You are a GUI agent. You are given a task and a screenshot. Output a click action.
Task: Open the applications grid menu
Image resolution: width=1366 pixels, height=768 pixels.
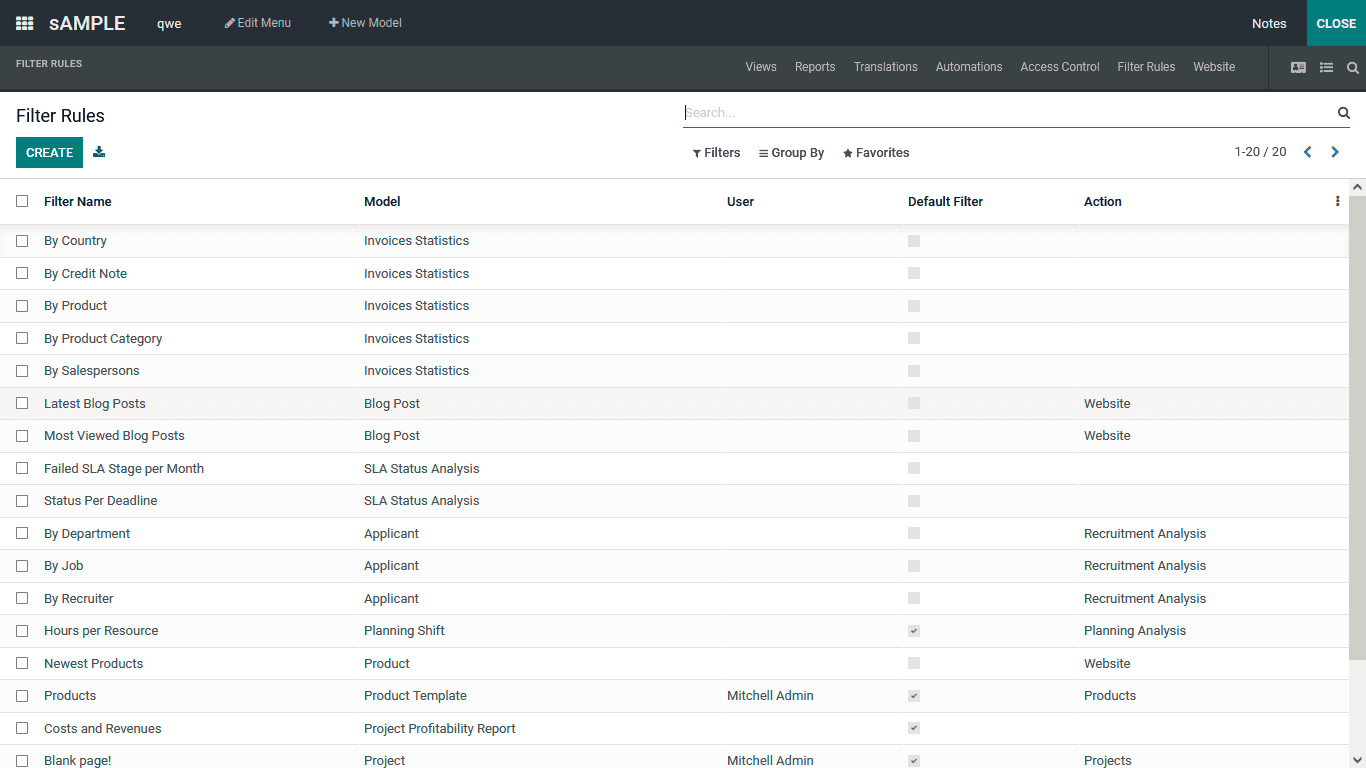point(23,23)
